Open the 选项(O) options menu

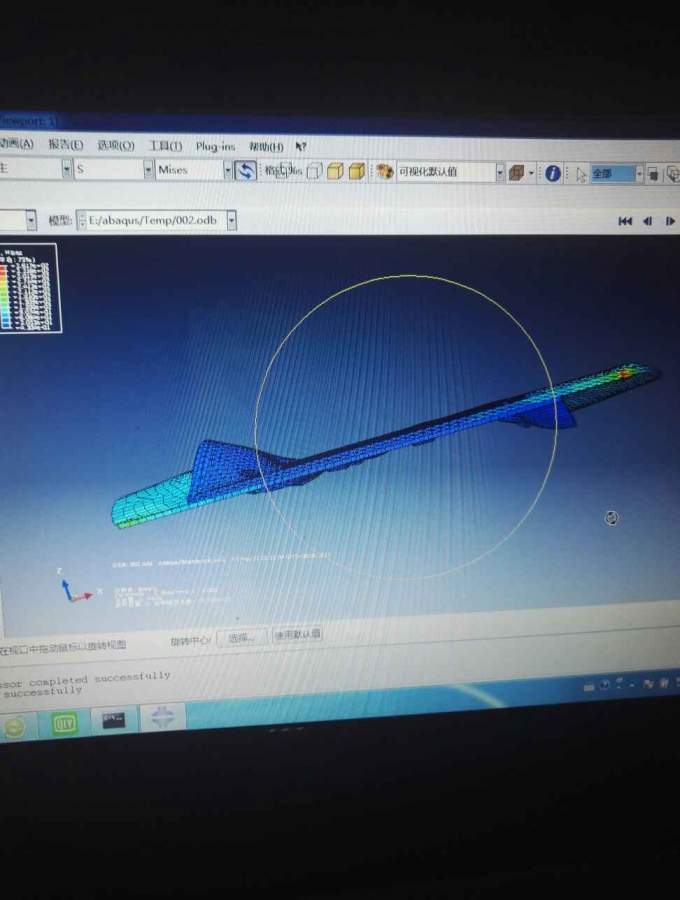[x=115, y=145]
